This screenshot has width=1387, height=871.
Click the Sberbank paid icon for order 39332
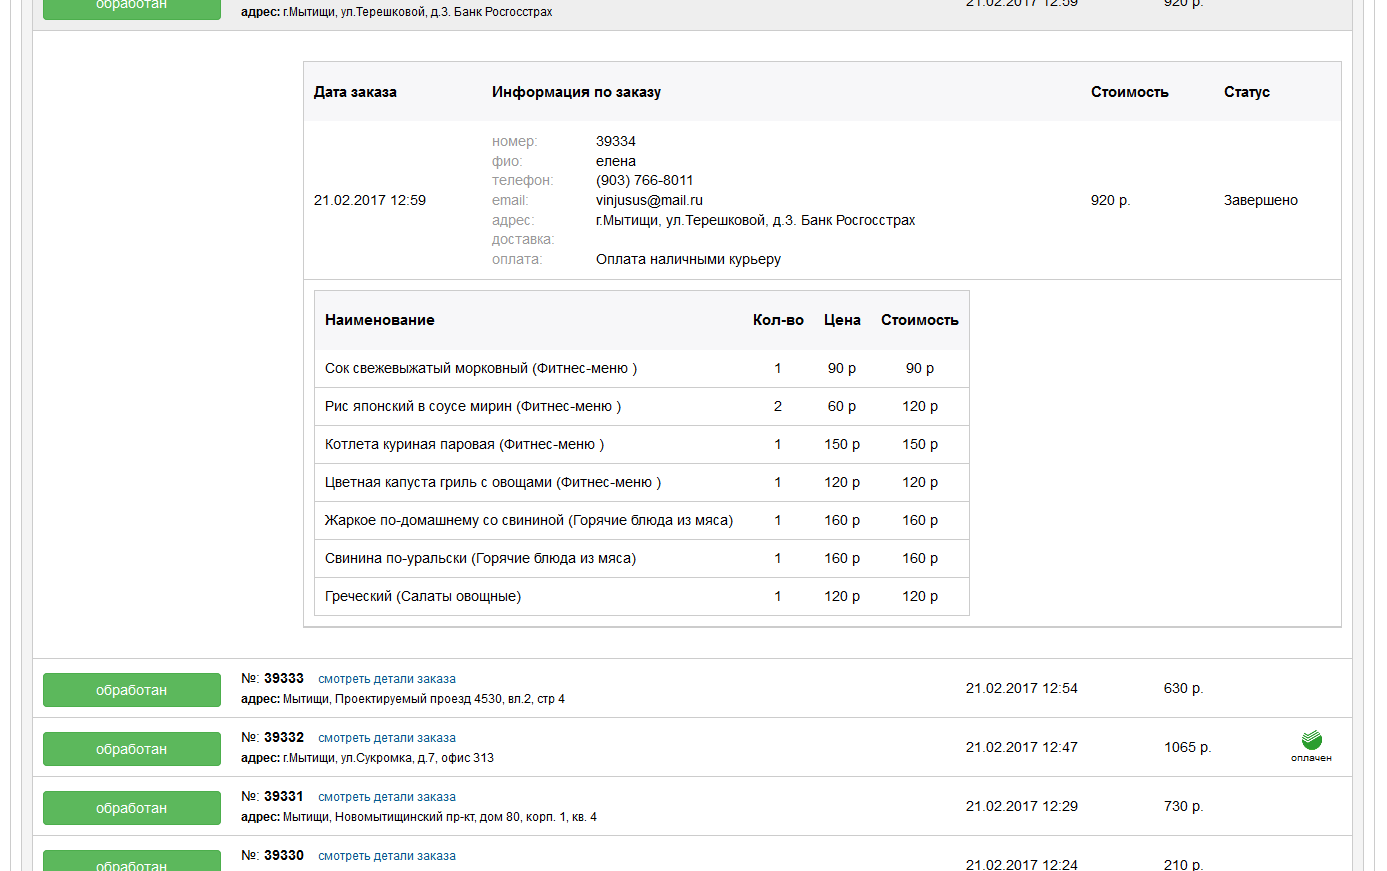pyautogui.click(x=1311, y=745)
